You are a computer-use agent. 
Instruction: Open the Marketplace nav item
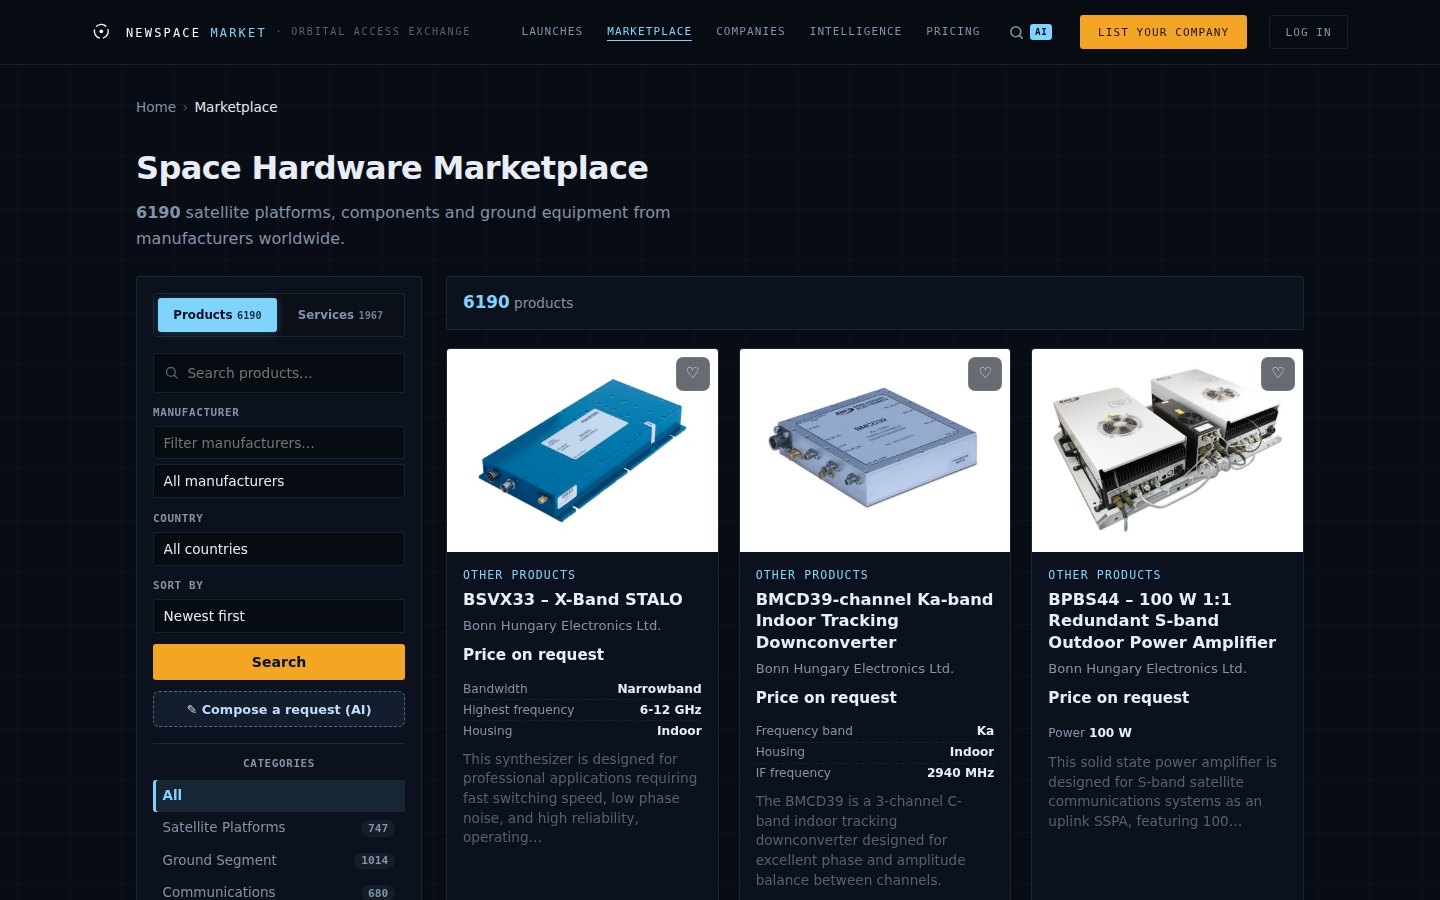[x=649, y=32]
